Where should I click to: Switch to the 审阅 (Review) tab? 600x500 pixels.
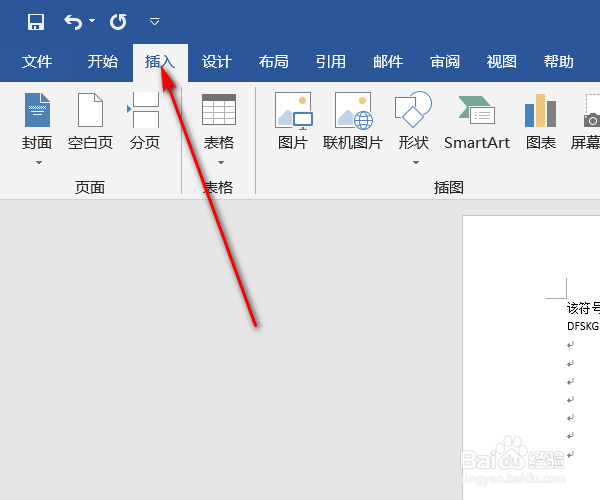[445, 62]
